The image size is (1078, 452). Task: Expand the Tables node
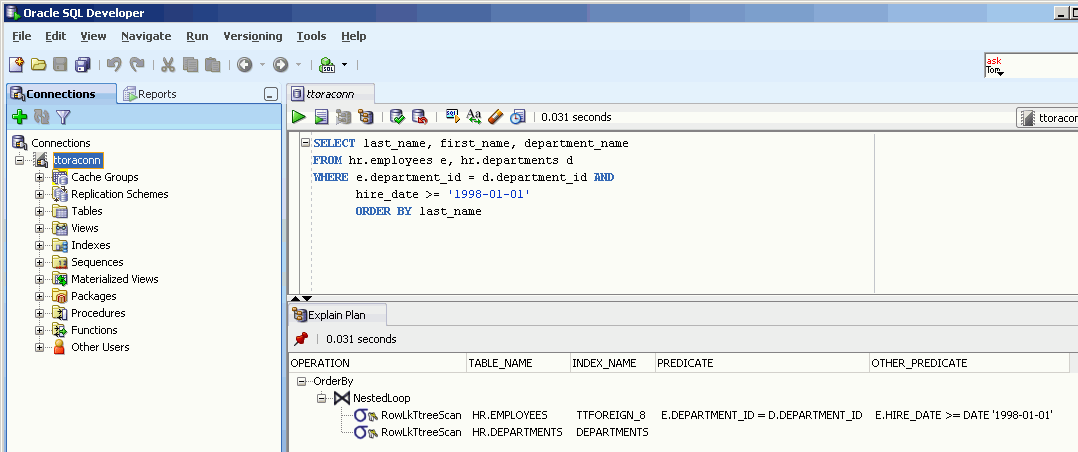tap(39, 211)
